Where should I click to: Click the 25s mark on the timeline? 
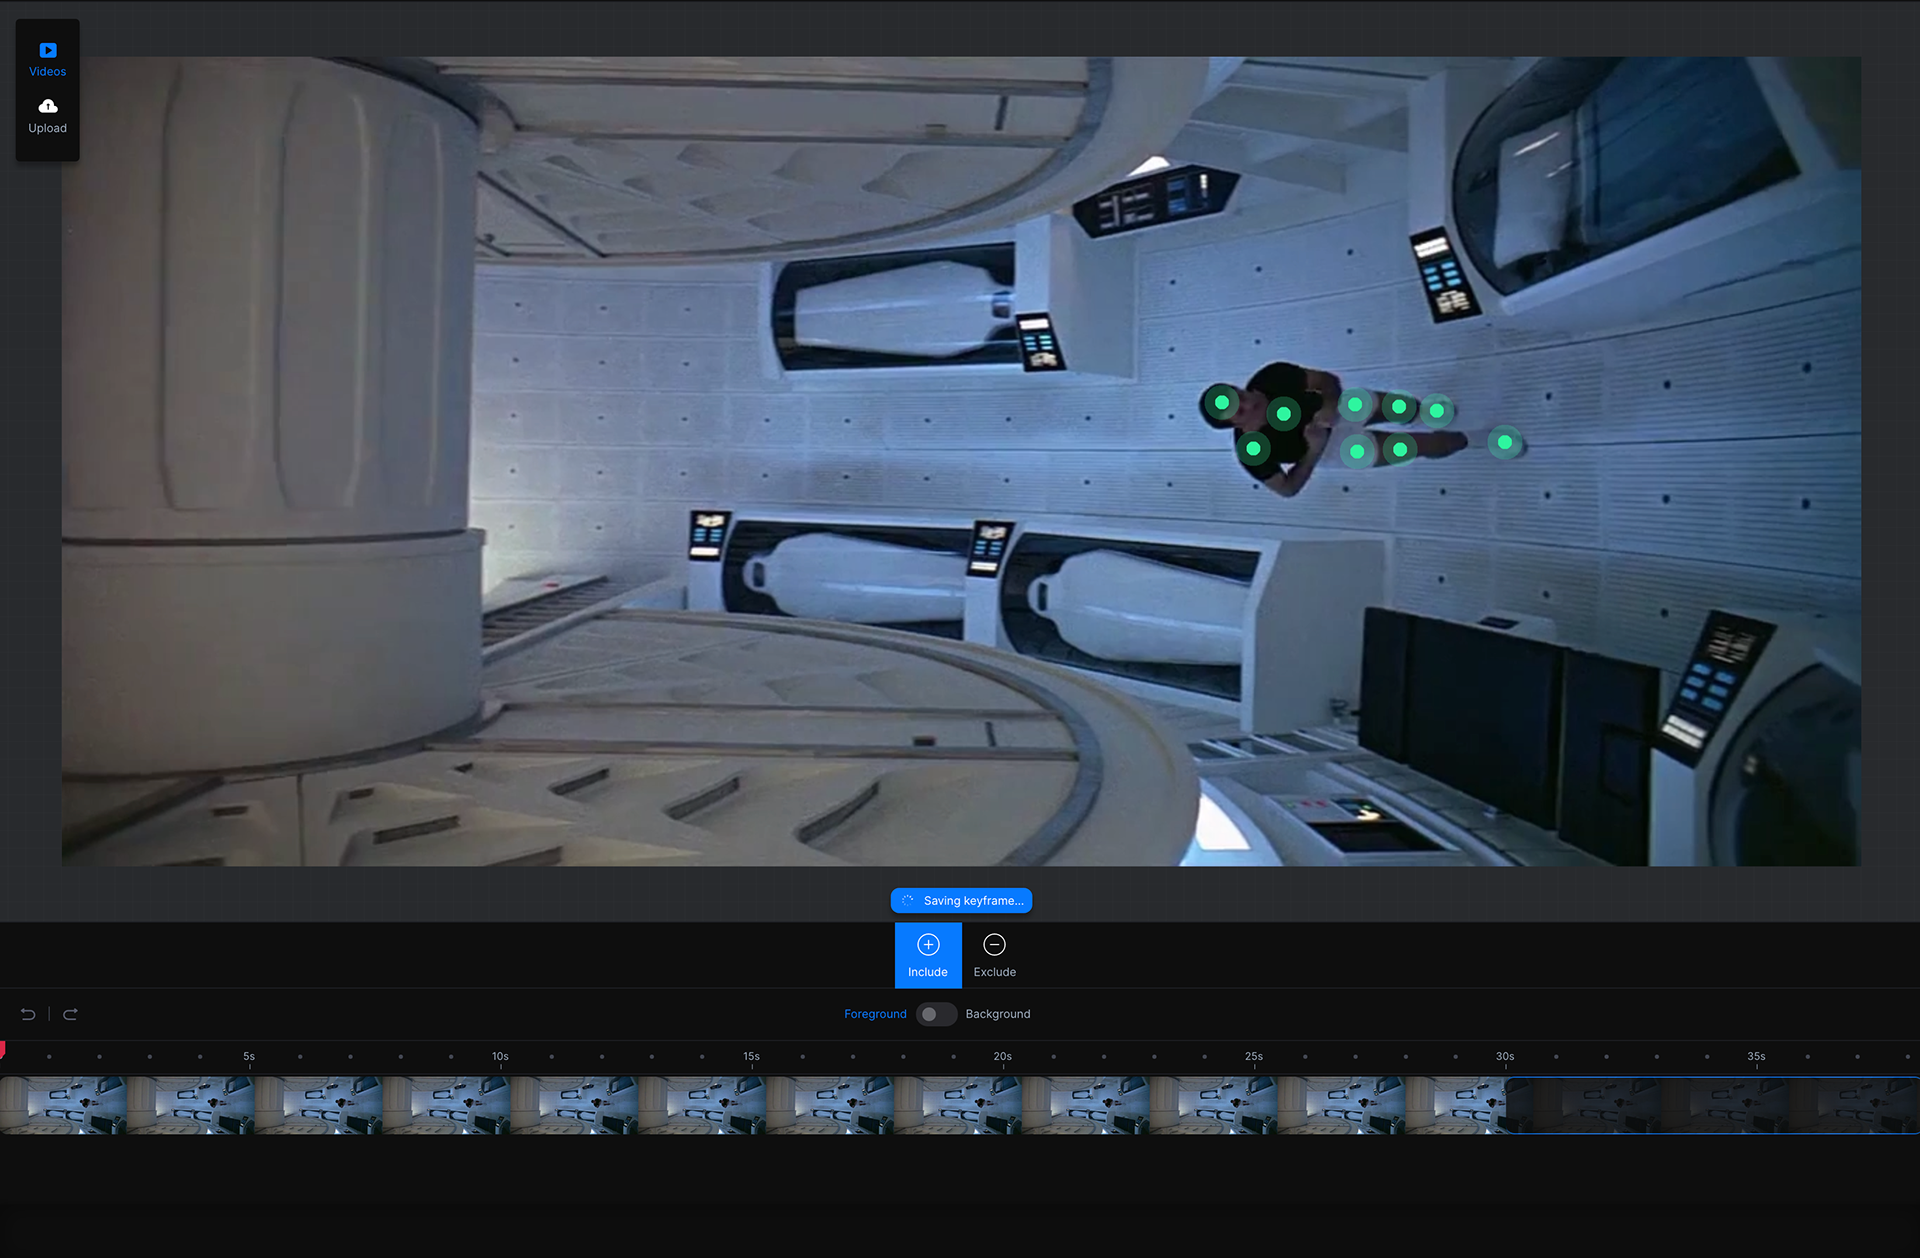coord(1254,1057)
